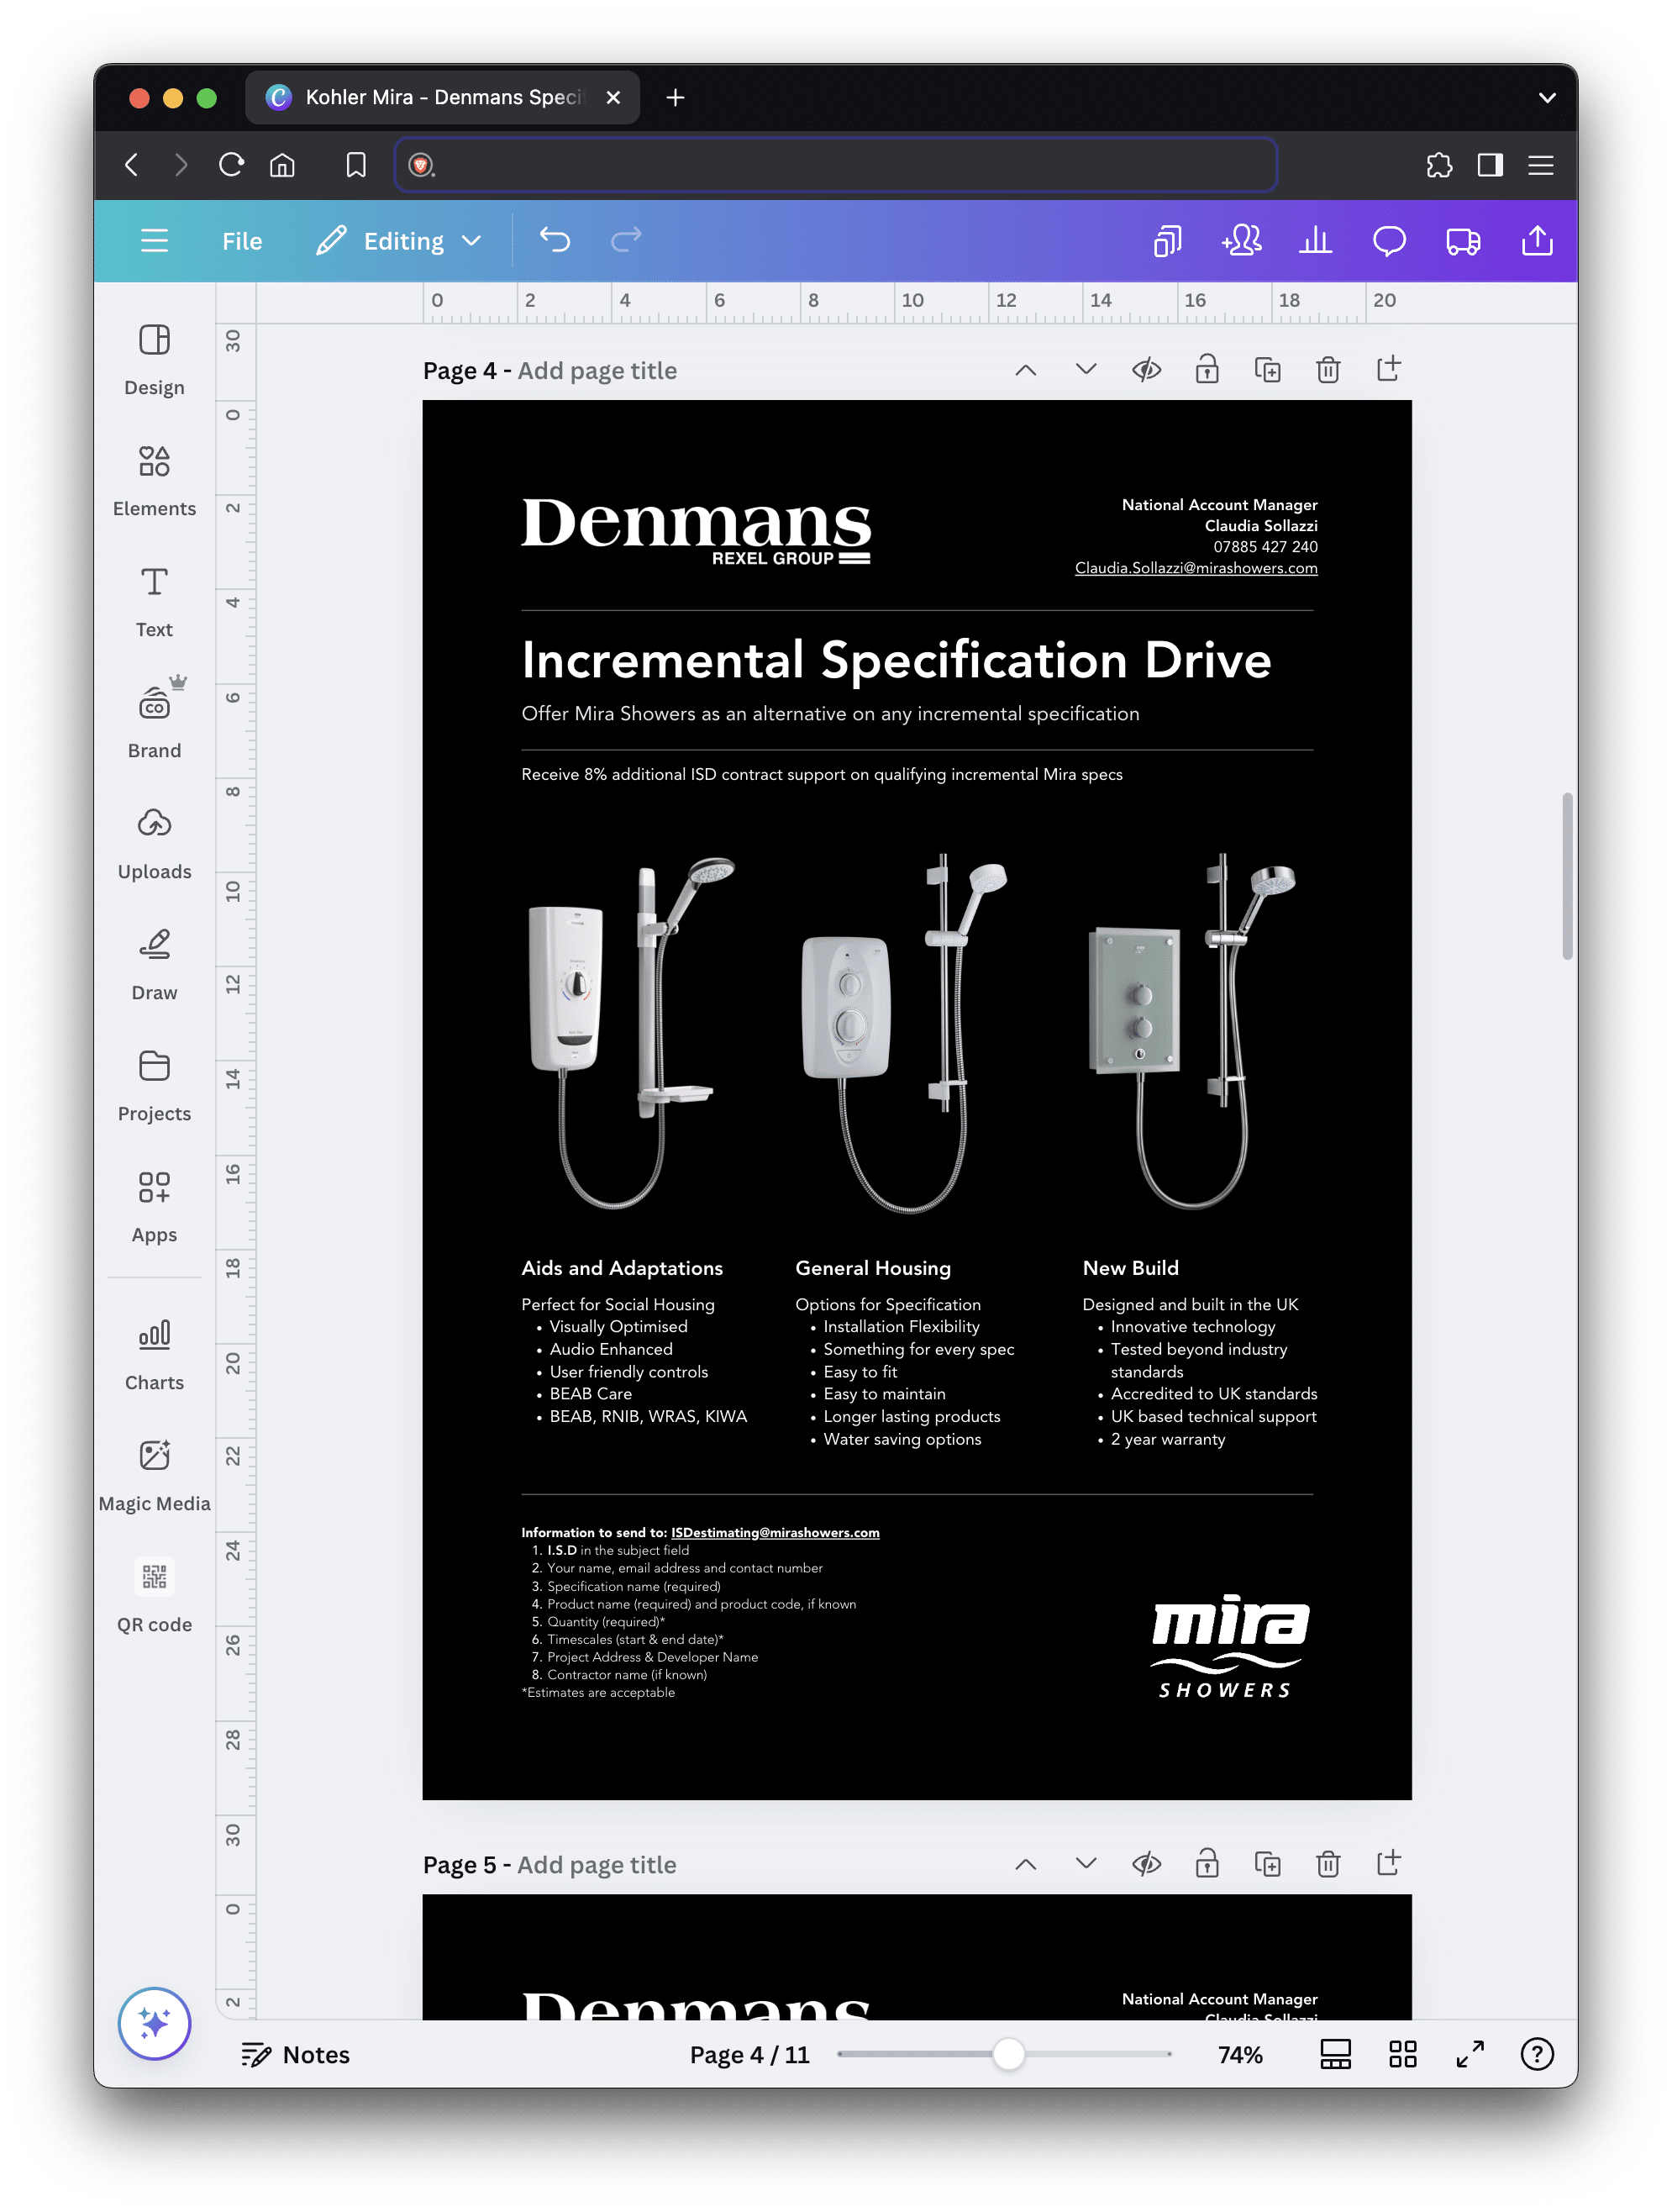1672x2212 pixels.
Task: Click the browser address bar
Action: pyautogui.click(x=836, y=165)
